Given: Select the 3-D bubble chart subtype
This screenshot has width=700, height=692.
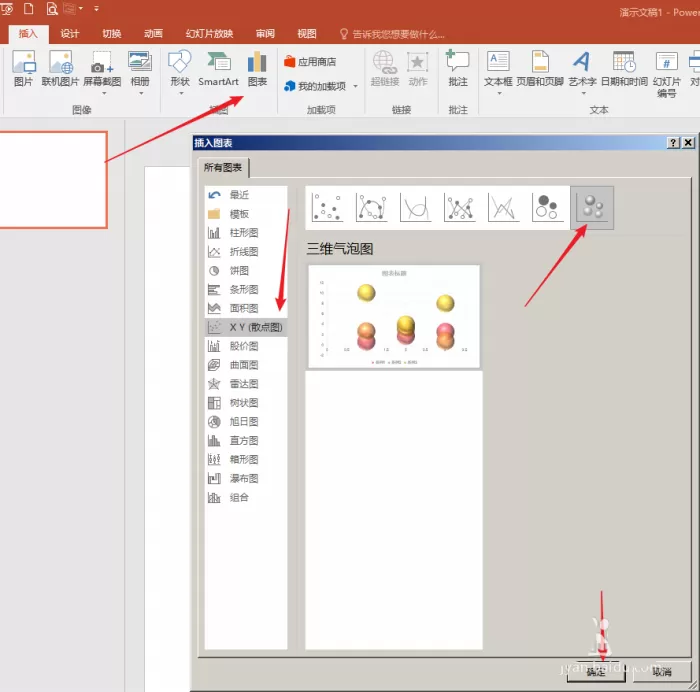Looking at the screenshot, I should [592, 208].
